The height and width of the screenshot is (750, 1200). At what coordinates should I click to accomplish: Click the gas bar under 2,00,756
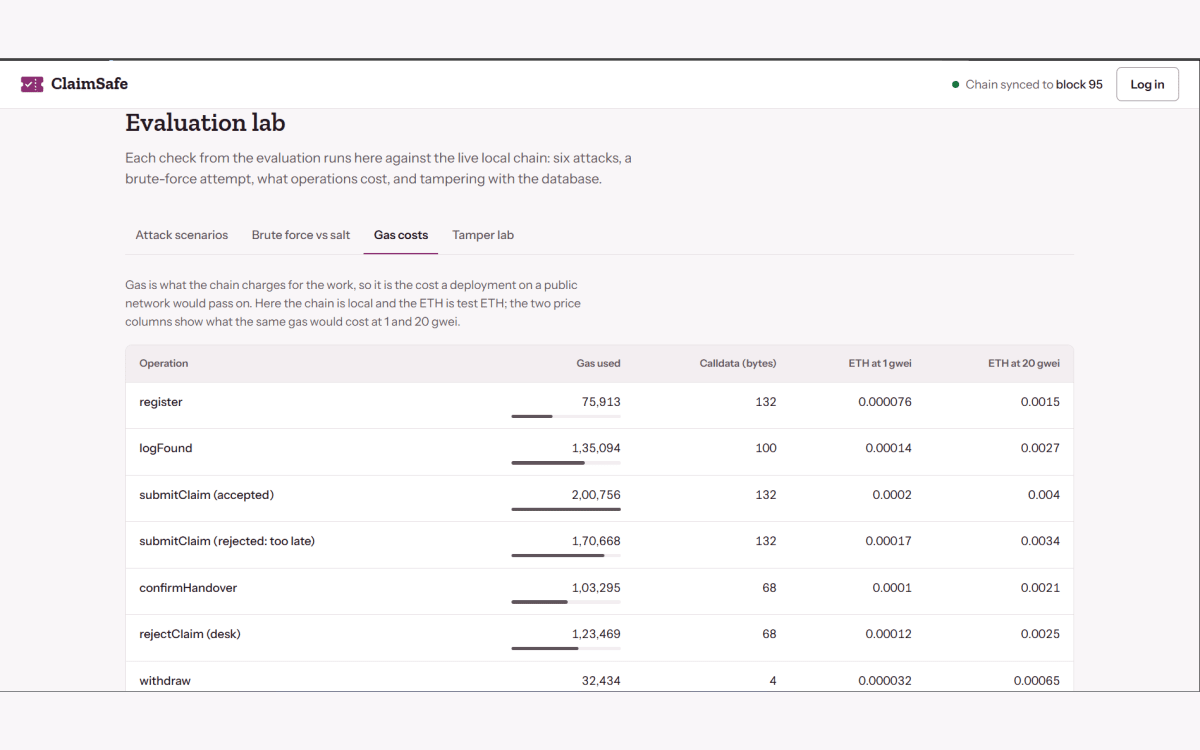click(x=566, y=509)
